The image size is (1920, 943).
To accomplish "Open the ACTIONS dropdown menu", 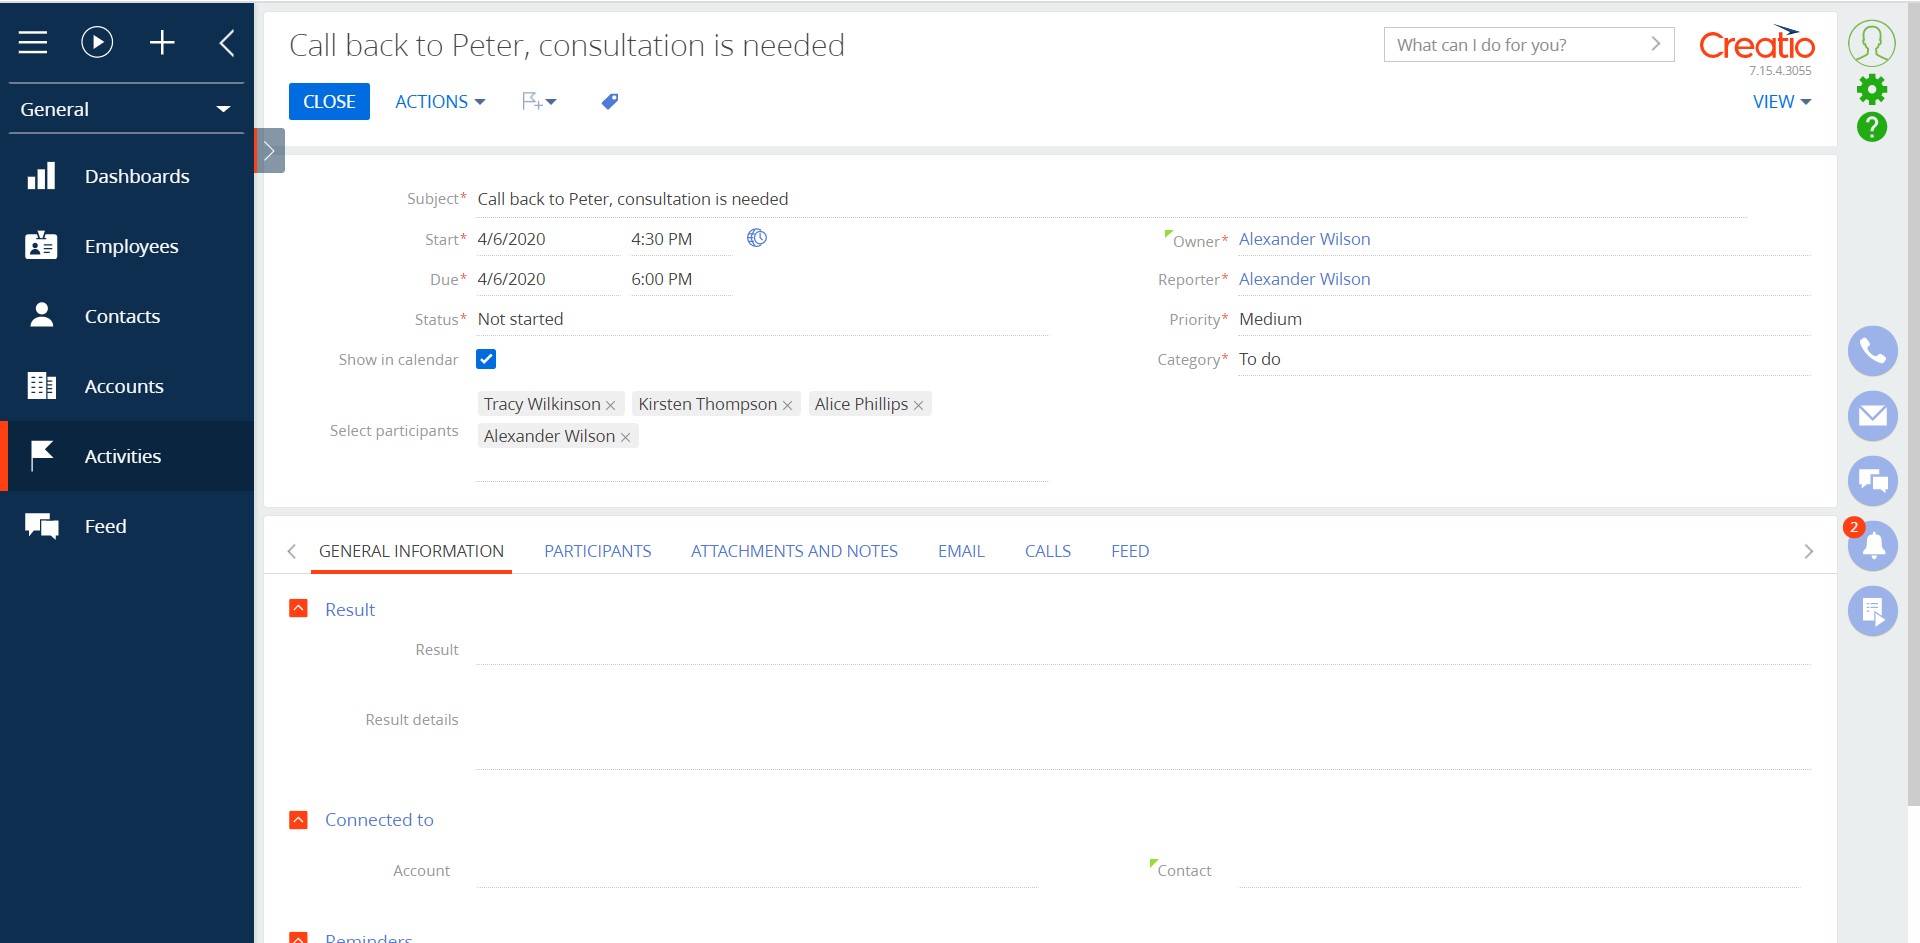I will click(x=440, y=102).
